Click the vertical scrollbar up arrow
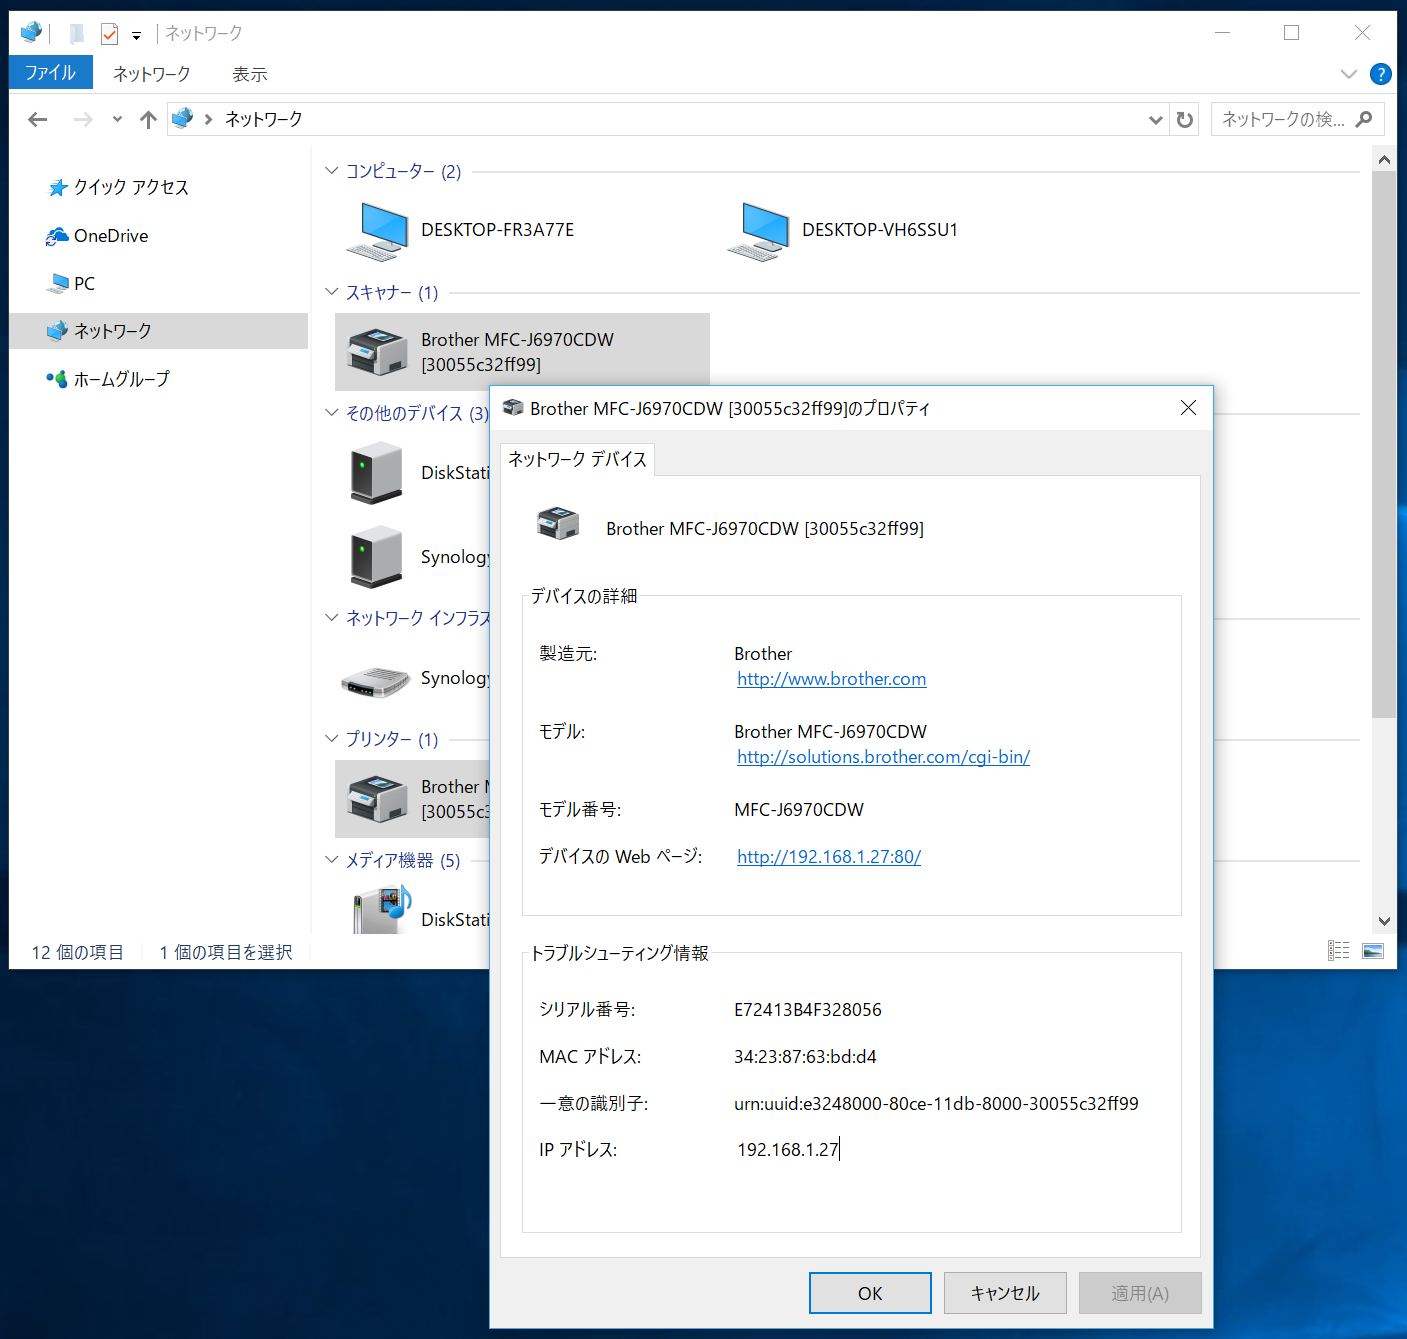The height and width of the screenshot is (1339, 1407). click(x=1384, y=160)
